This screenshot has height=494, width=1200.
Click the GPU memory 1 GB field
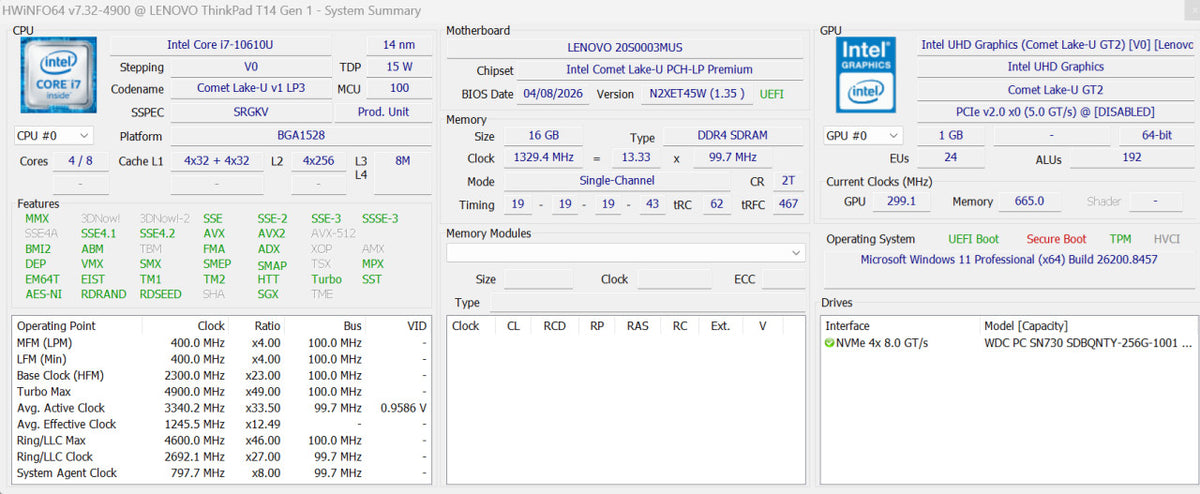click(950, 135)
